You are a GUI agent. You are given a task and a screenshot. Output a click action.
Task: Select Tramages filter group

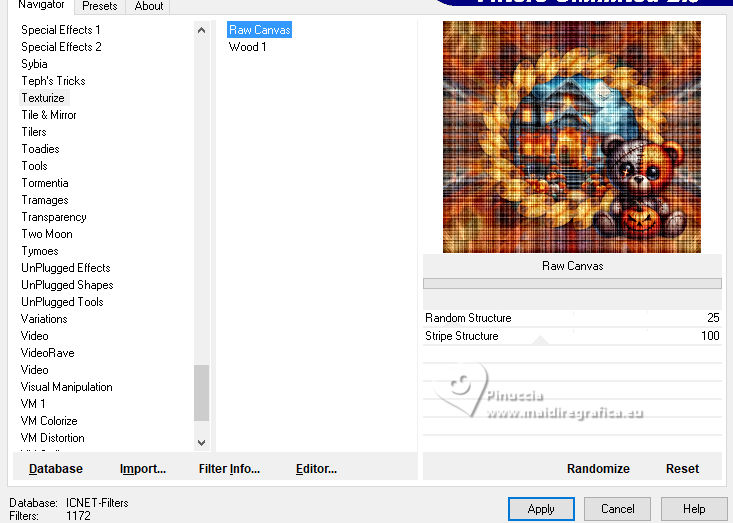click(45, 200)
